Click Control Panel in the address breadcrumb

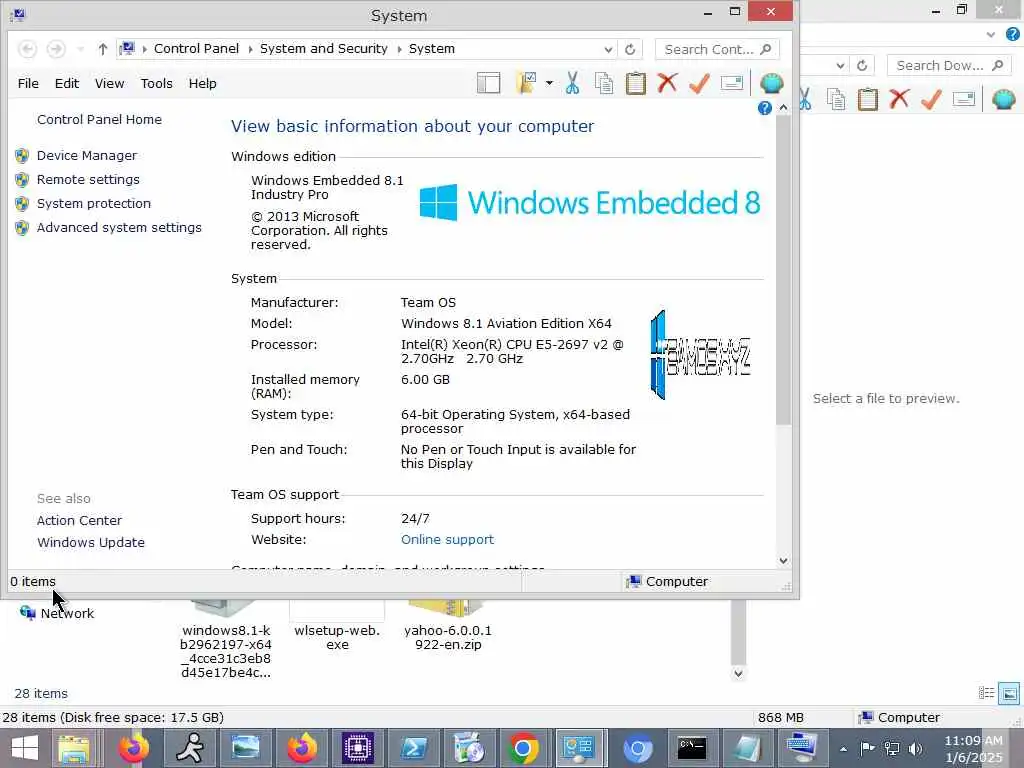[x=196, y=49]
